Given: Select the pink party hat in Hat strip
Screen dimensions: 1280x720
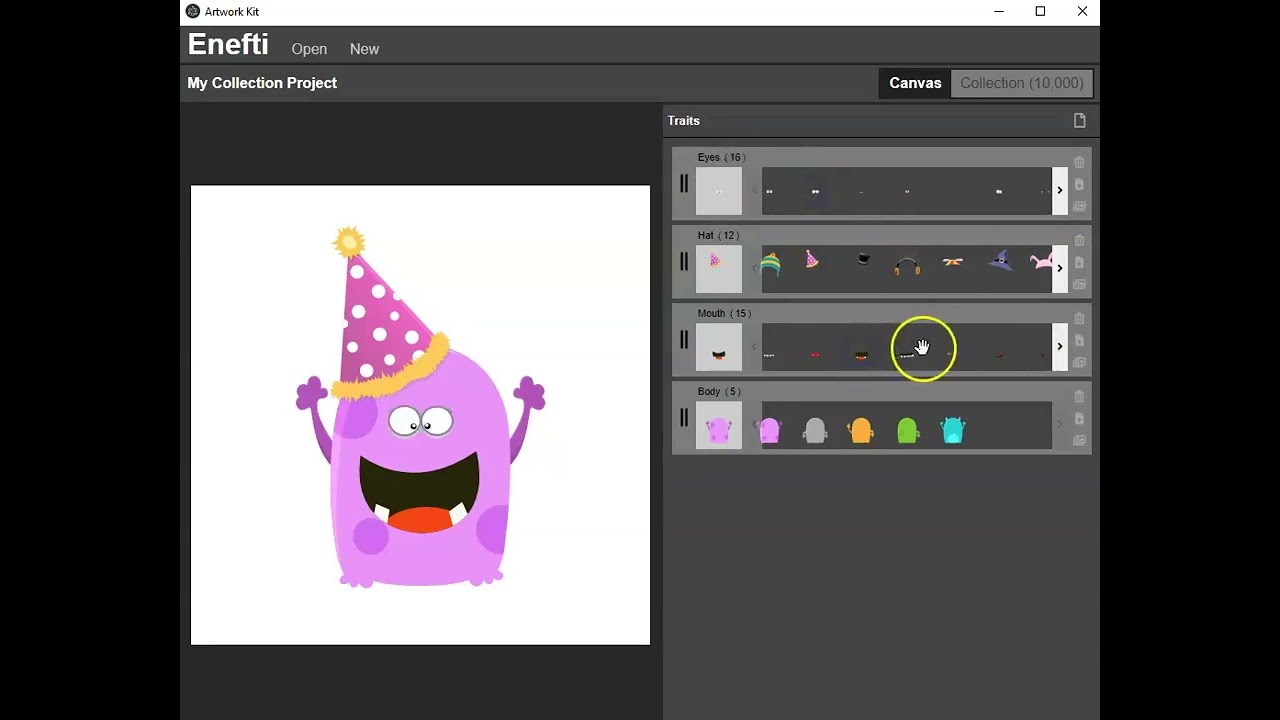Looking at the screenshot, I should (x=812, y=261).
